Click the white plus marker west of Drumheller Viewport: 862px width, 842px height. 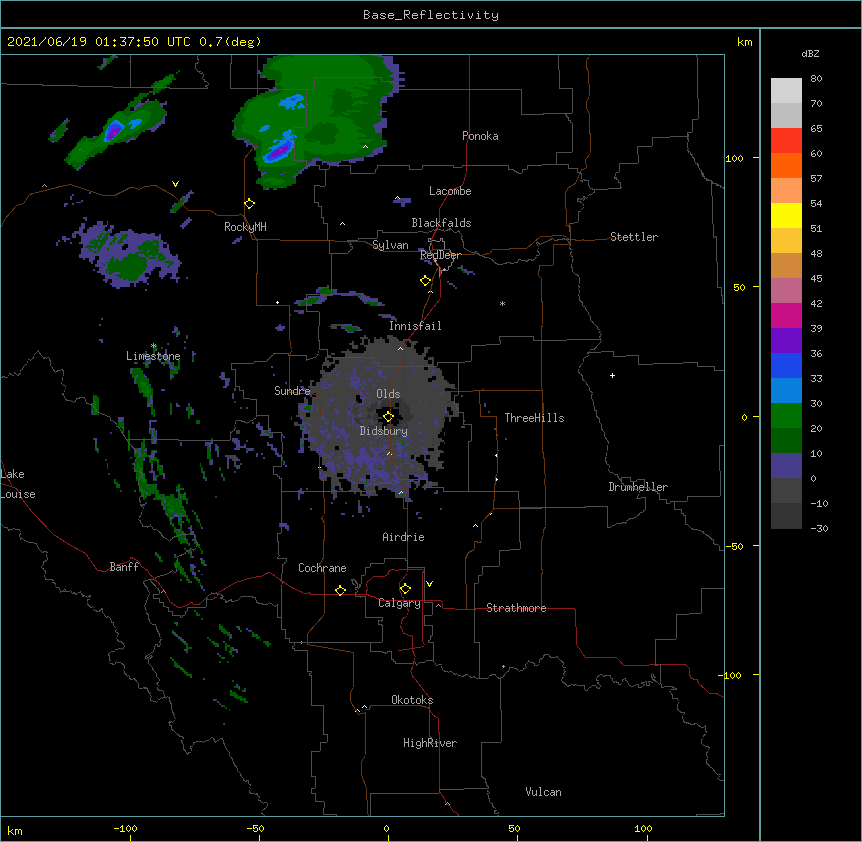[612, 375]
